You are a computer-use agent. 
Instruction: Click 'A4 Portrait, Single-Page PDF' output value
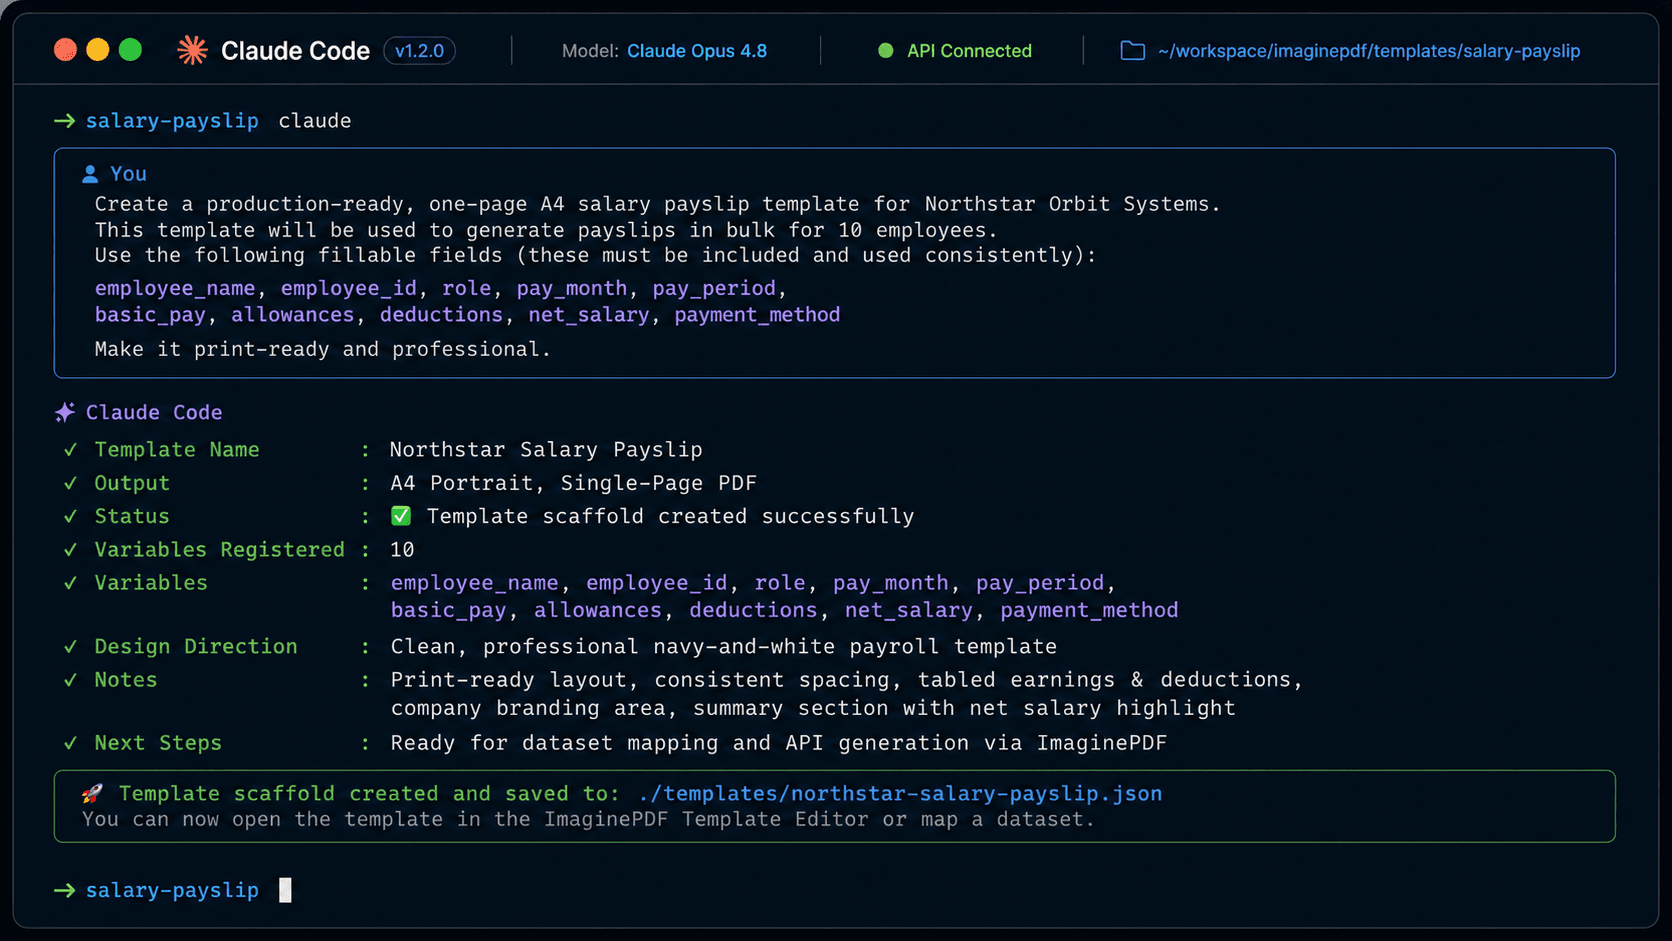(573, 483)
